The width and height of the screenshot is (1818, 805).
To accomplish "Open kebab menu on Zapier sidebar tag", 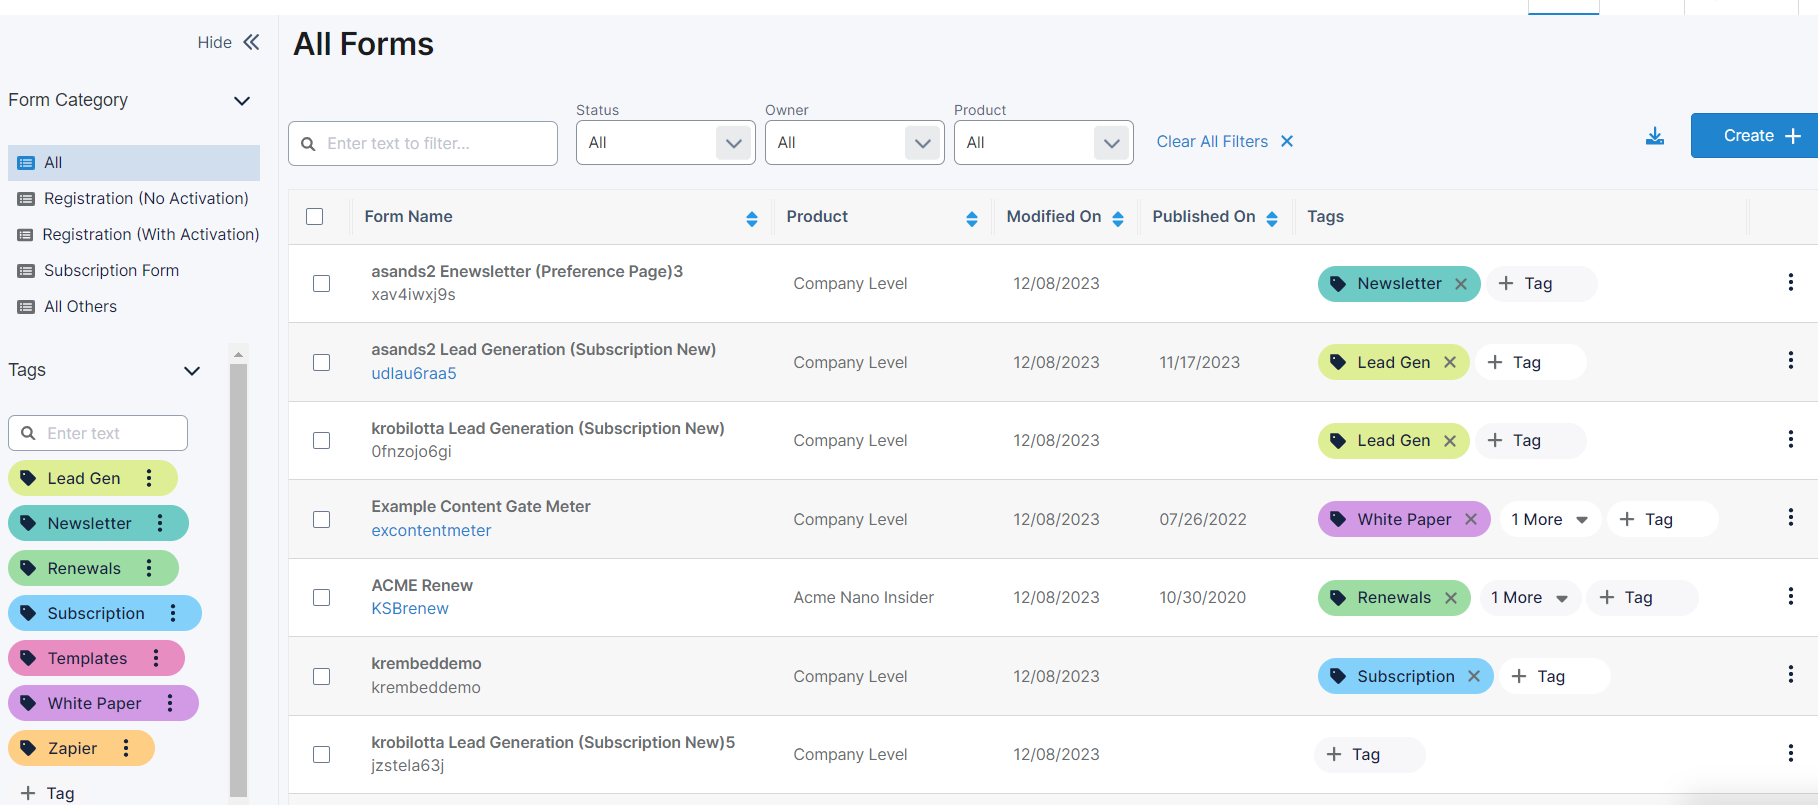I will pos(126,748).
